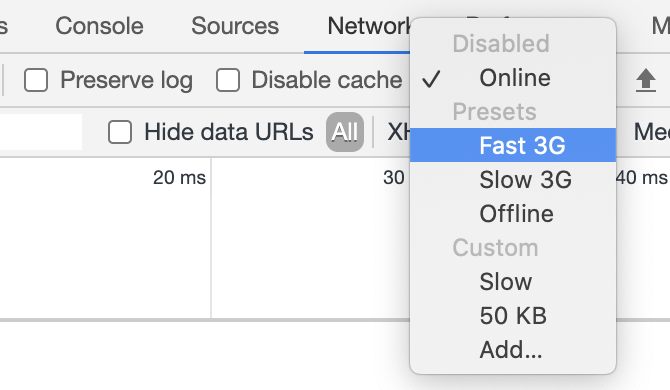Pick the Online throttling option
Viewport: 670px width, 390px height.
pyautogui.click(x=513, y=78)
